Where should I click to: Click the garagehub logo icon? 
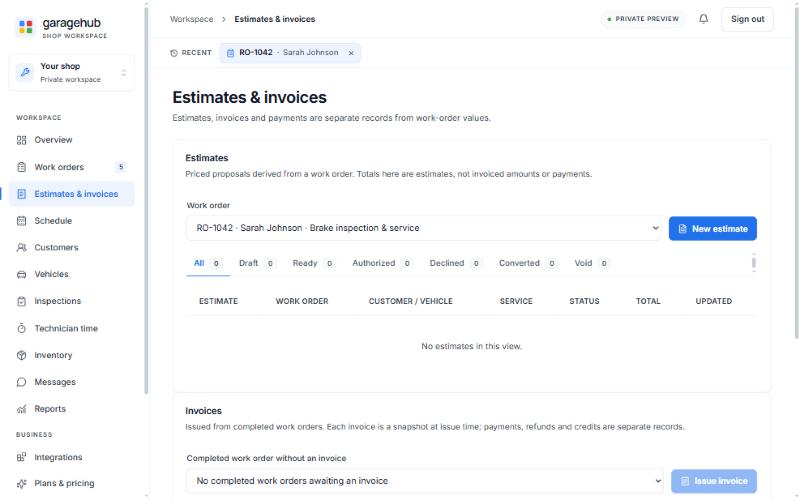[x=26, y=26]
